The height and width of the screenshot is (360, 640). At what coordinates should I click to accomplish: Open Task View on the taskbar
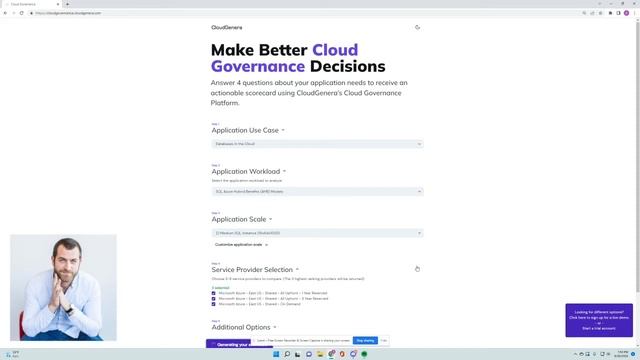298,354
